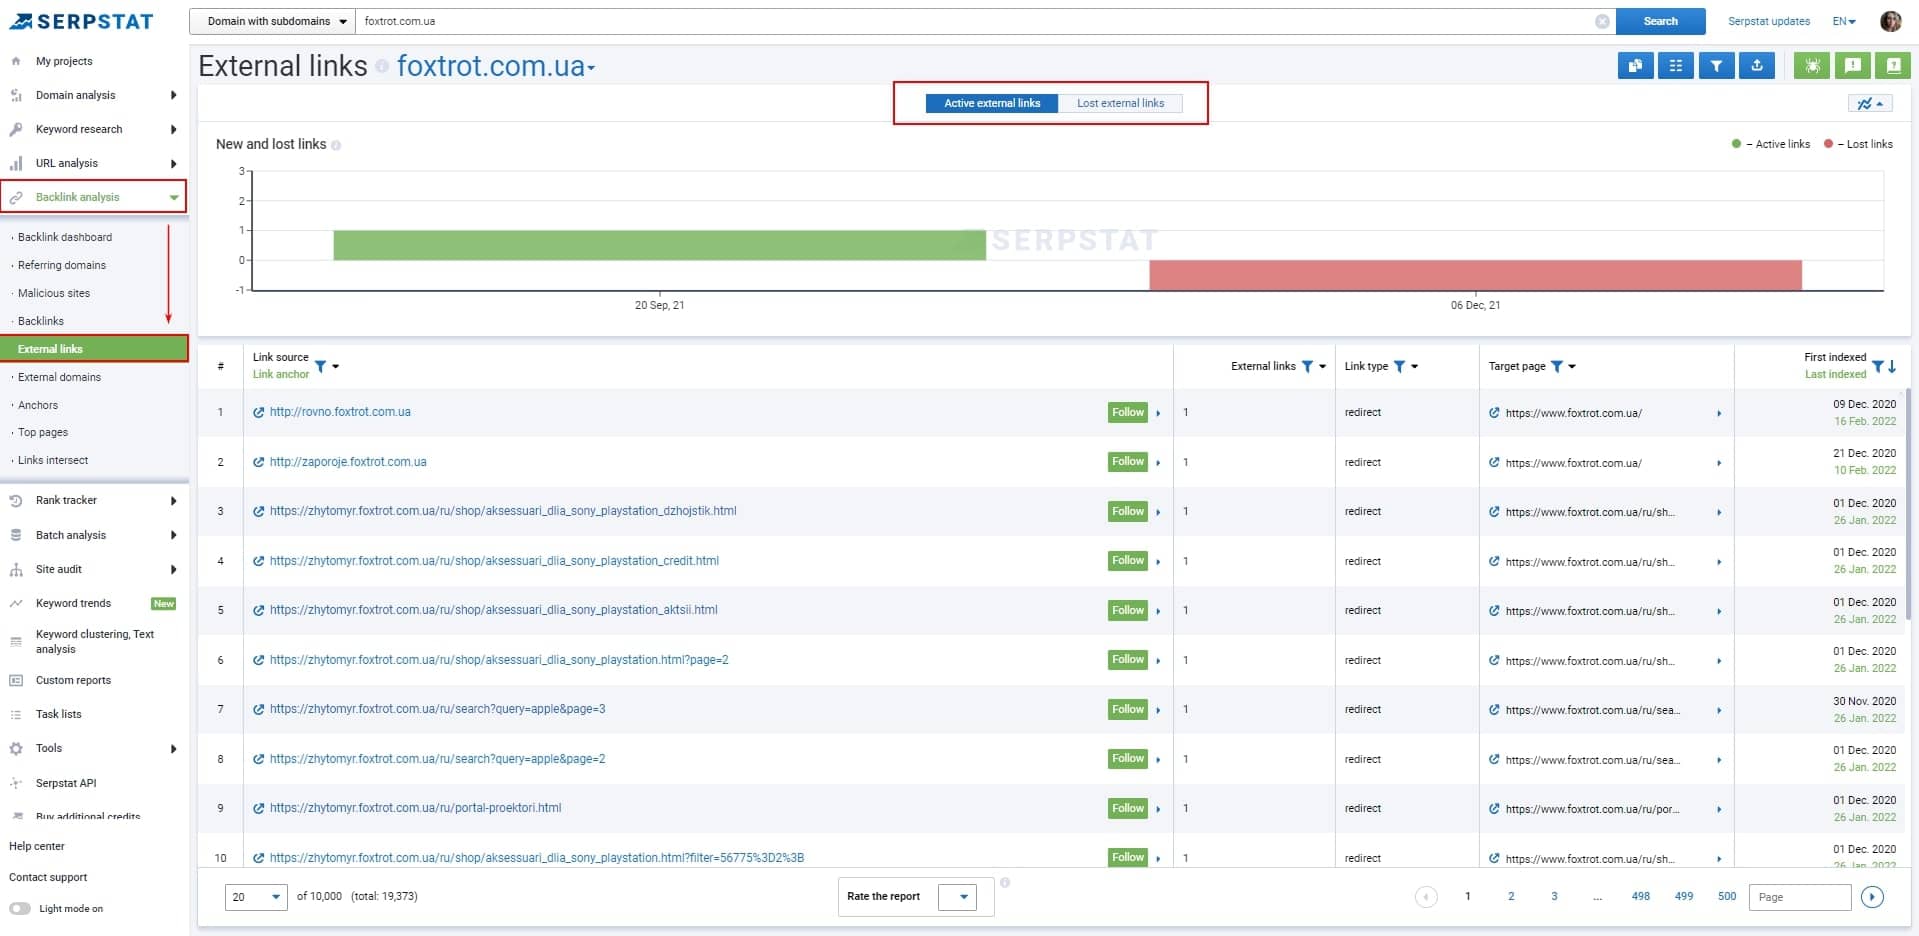This screenshot has width=1919, height=936.
Task: Open the Rate the report dropdown
Action: pyautogui.click(x=958, y=897)
